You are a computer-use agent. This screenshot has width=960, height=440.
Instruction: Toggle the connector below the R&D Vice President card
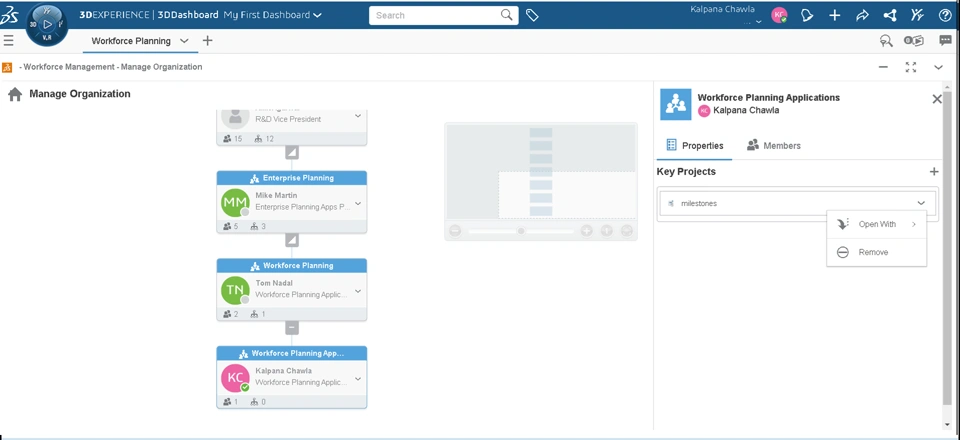(291, 152)
